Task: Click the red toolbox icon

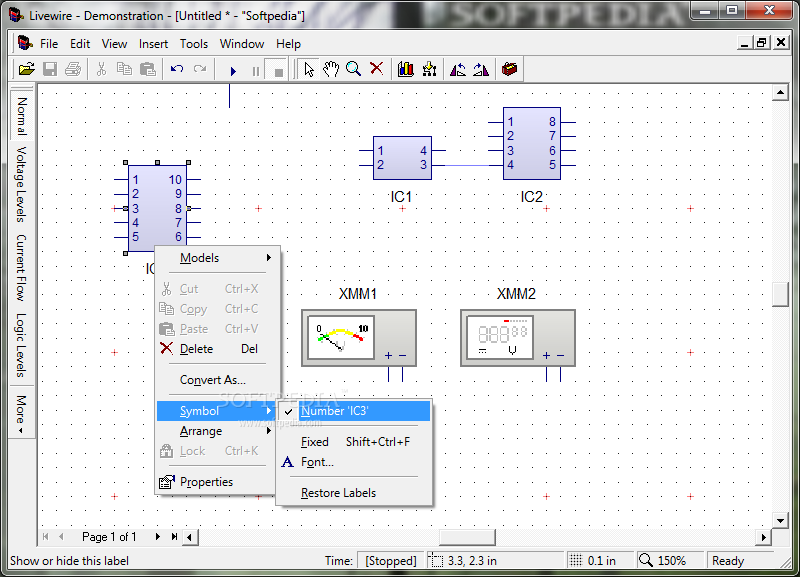Action: click(509, 69)
